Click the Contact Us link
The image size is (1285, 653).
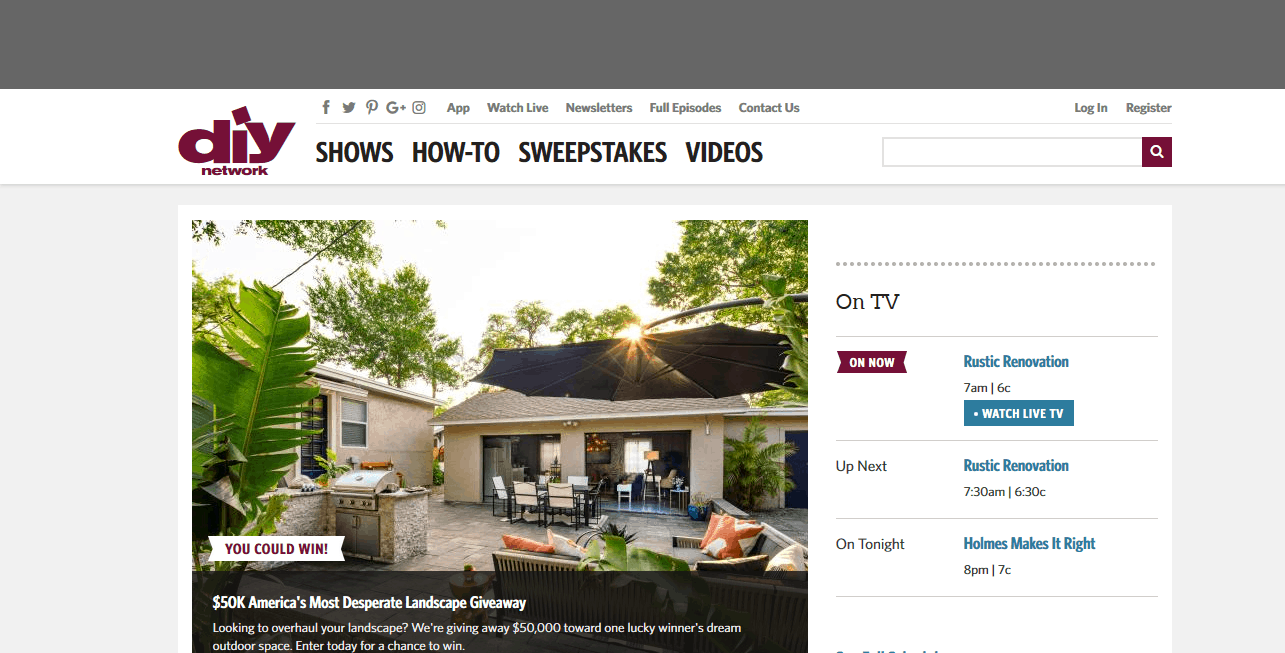[769, 108]
